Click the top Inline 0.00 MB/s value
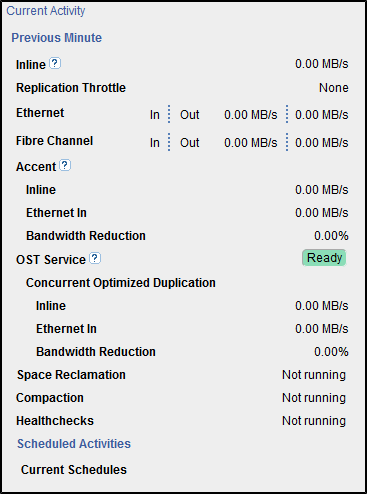The image size is (367, 494). (322, 64)
